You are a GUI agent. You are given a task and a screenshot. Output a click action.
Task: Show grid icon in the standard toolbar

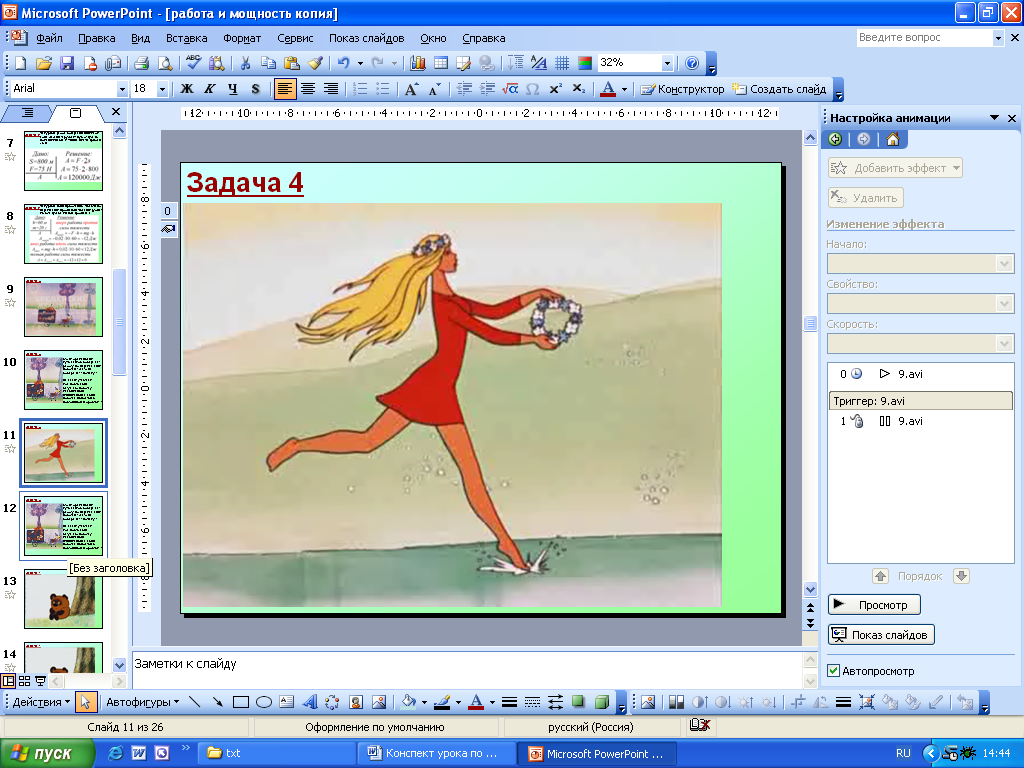[562, 63]
